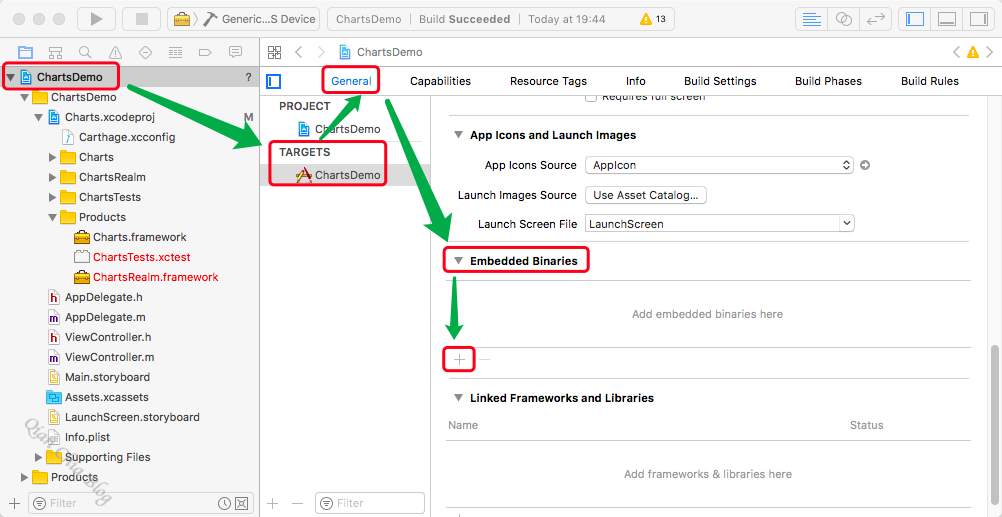Switch to the General tab

coord(351,81)
